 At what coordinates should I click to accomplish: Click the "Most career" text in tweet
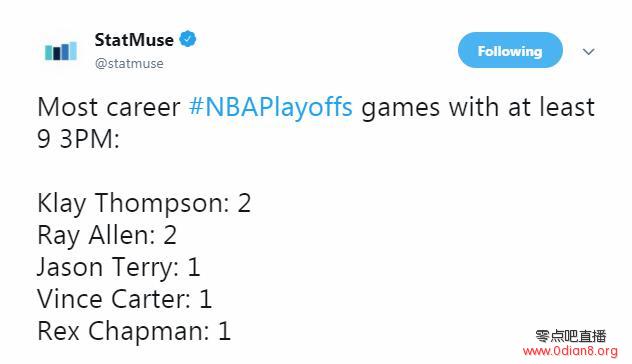[x=108, y=107]
